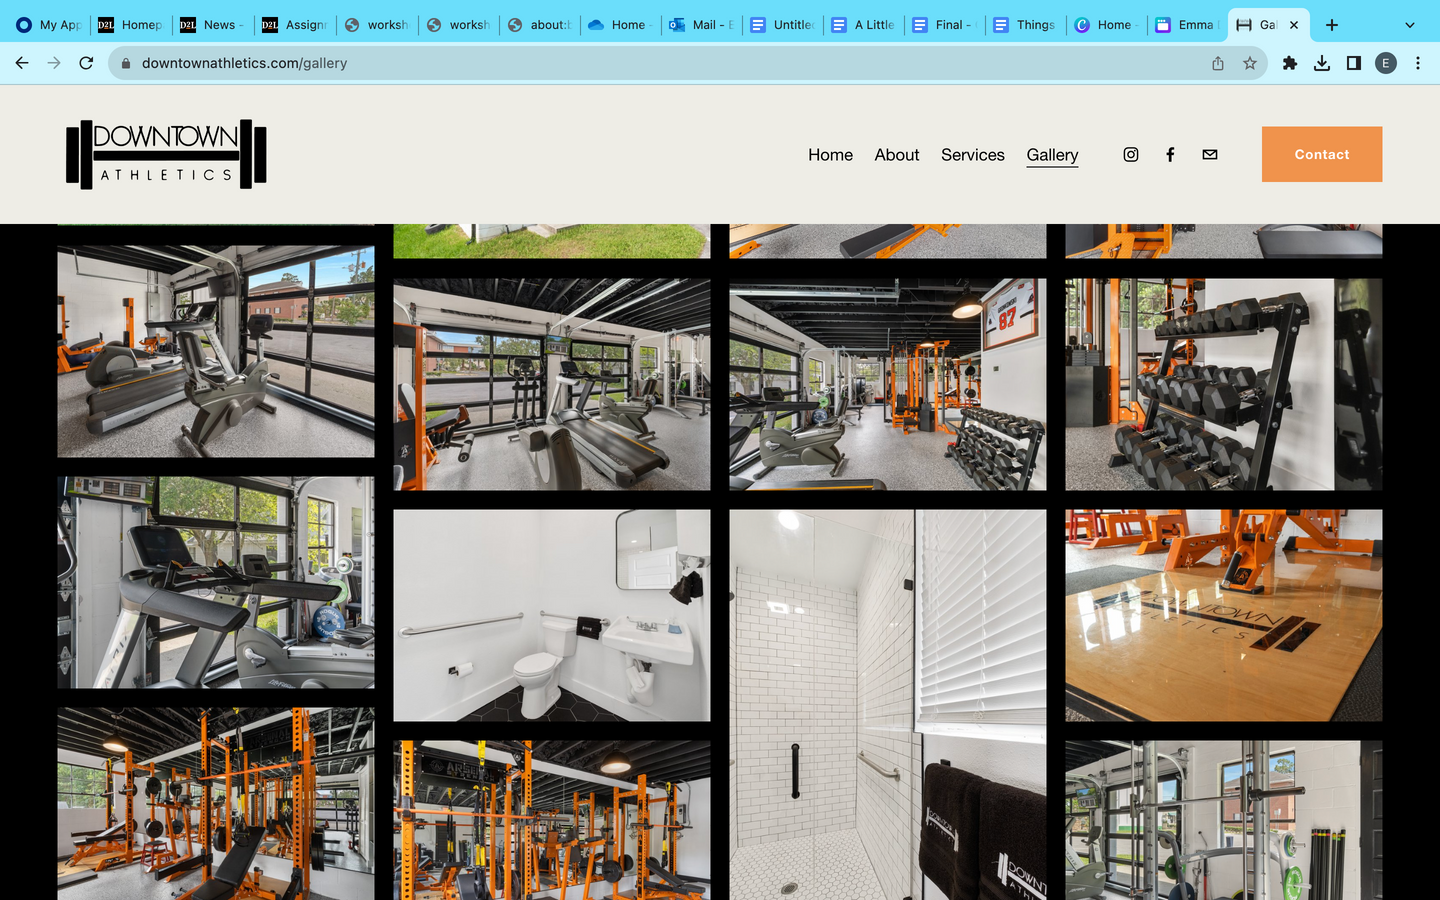This screenshot has height=900, width=1440.
Task: Open the white bathroom toilet photo
Action: pyautogui.click(x=551, y=615)
